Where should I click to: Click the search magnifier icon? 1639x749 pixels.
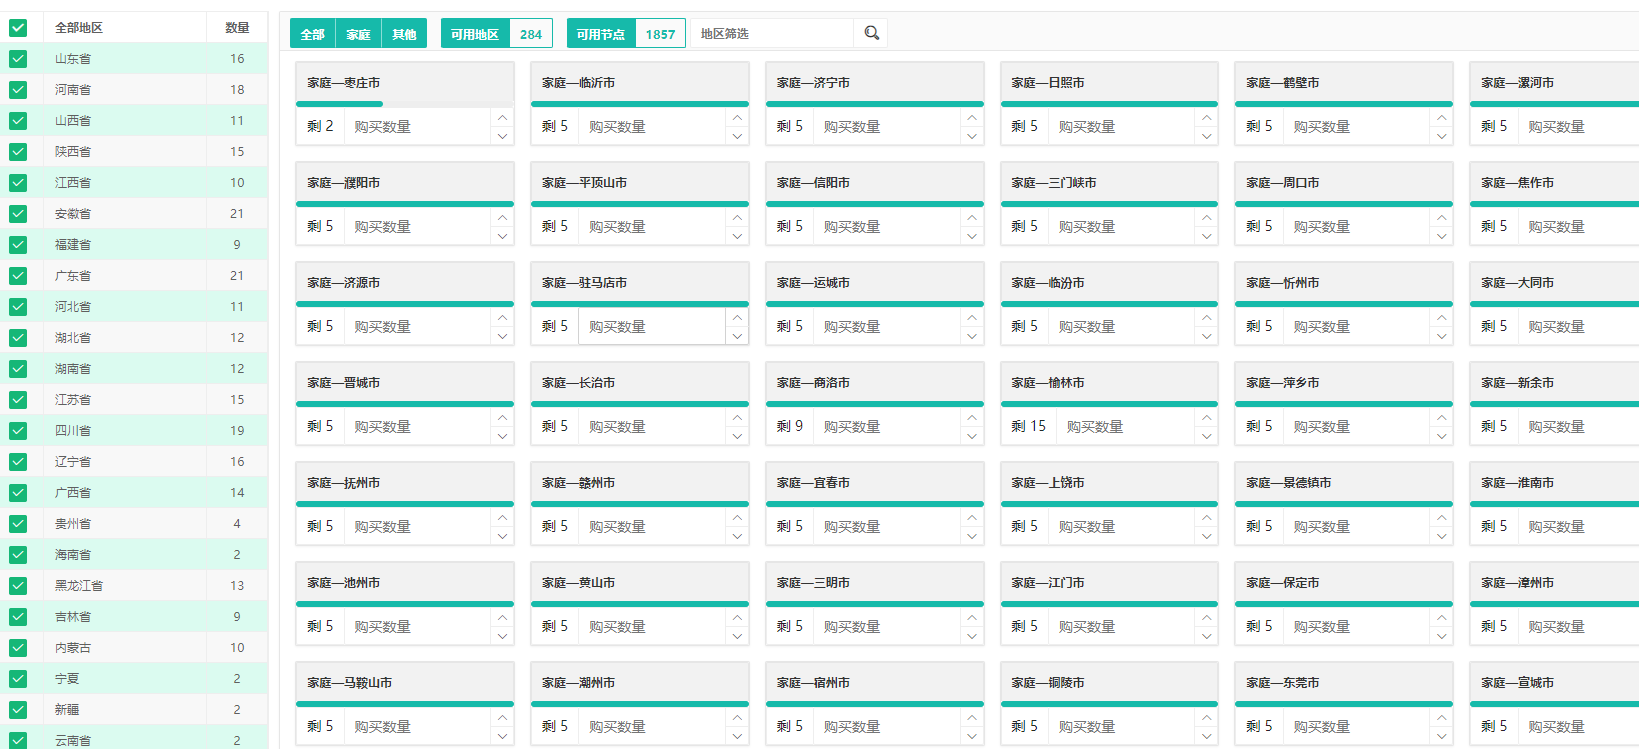(x=871, y=34)
